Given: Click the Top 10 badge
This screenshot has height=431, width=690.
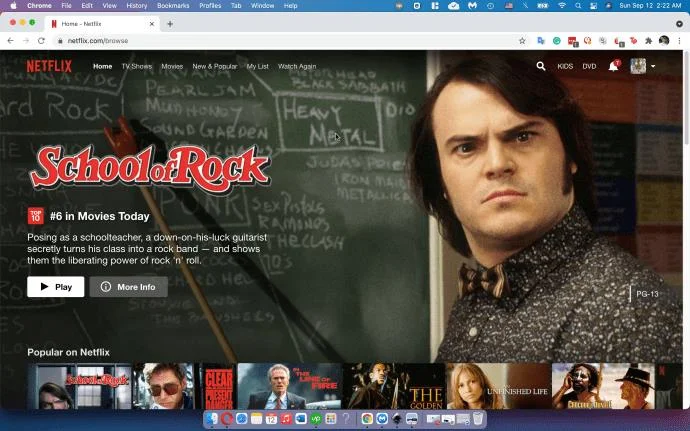Looking at the screenshot, I should click(x=35, y=216).
